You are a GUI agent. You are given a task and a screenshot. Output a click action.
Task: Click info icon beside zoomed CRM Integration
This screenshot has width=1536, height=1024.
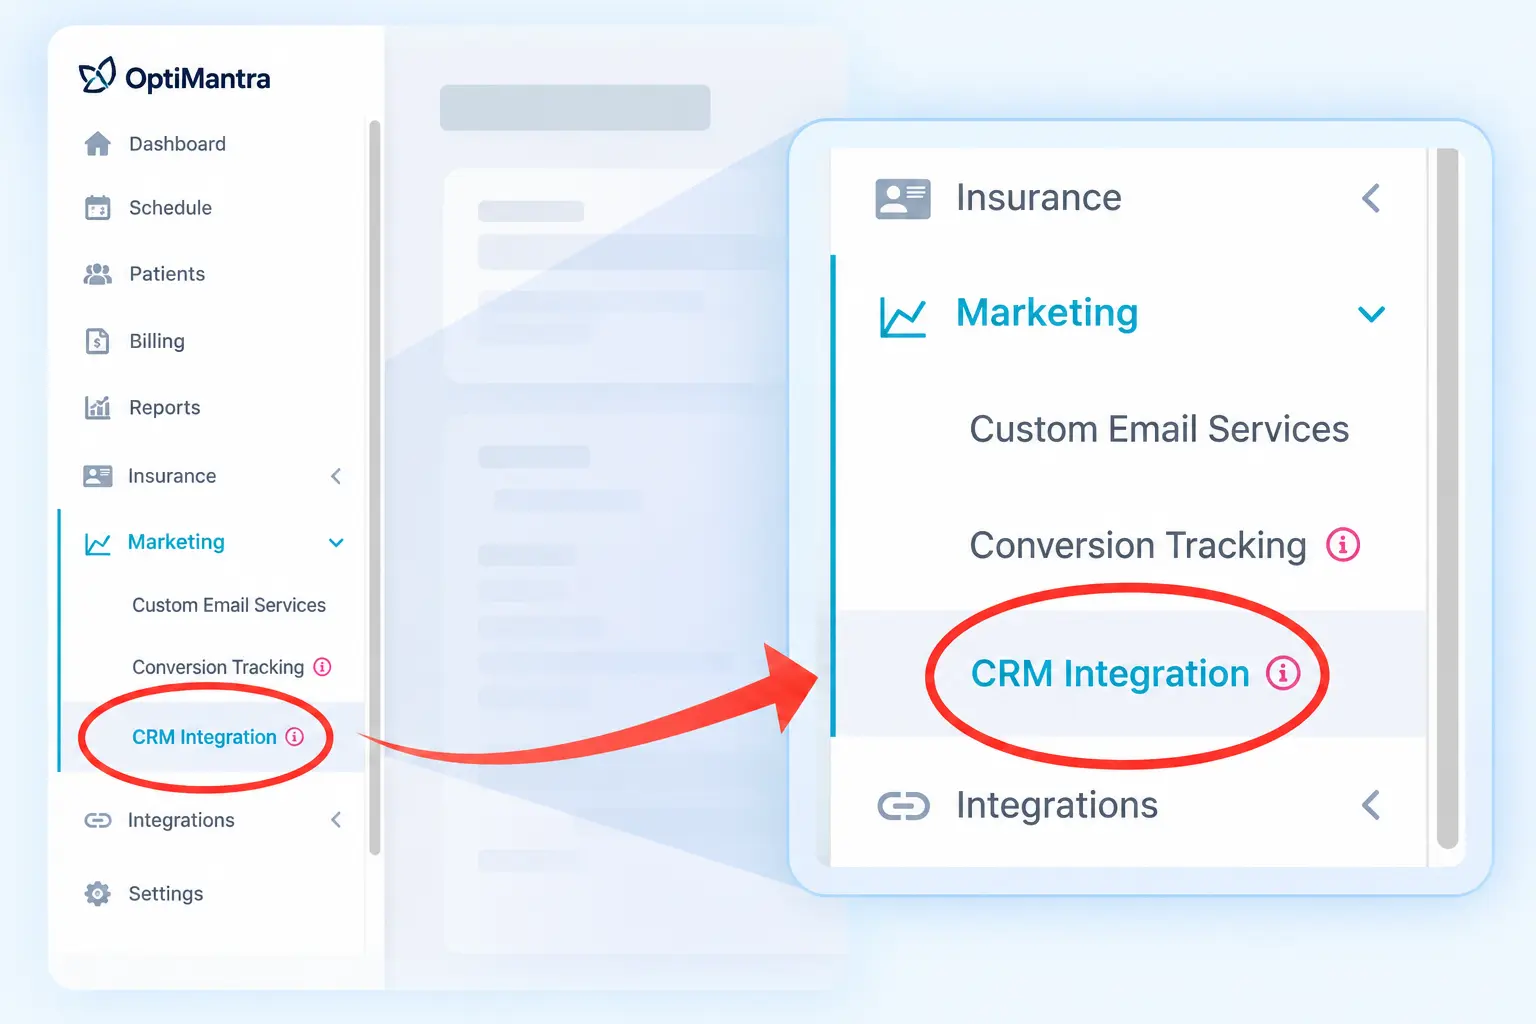pyautogui.click(x=1284, y=673)
